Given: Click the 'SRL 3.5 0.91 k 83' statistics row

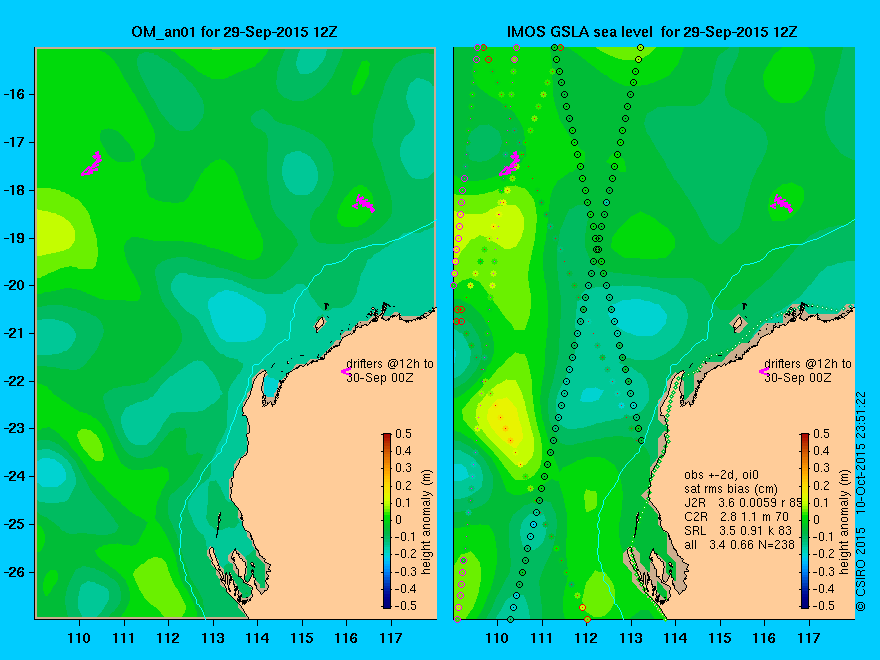Looking at the screenshot, I should (x=738, y=530).
